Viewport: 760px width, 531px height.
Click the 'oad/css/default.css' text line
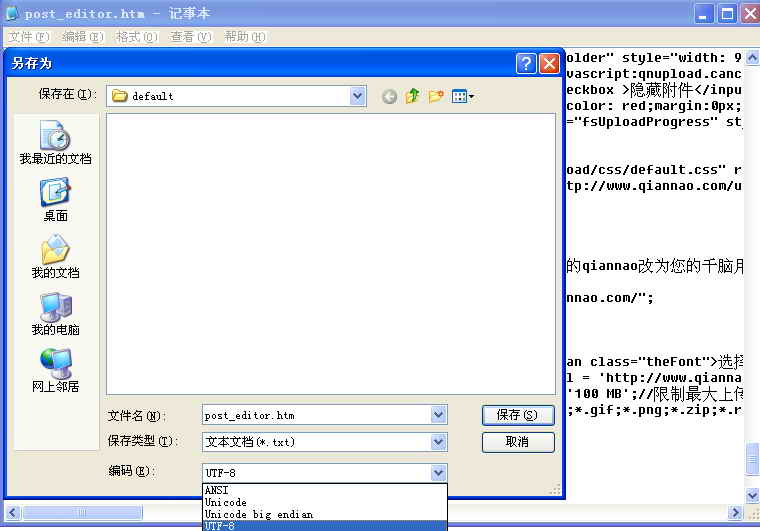tap(653, 170)
